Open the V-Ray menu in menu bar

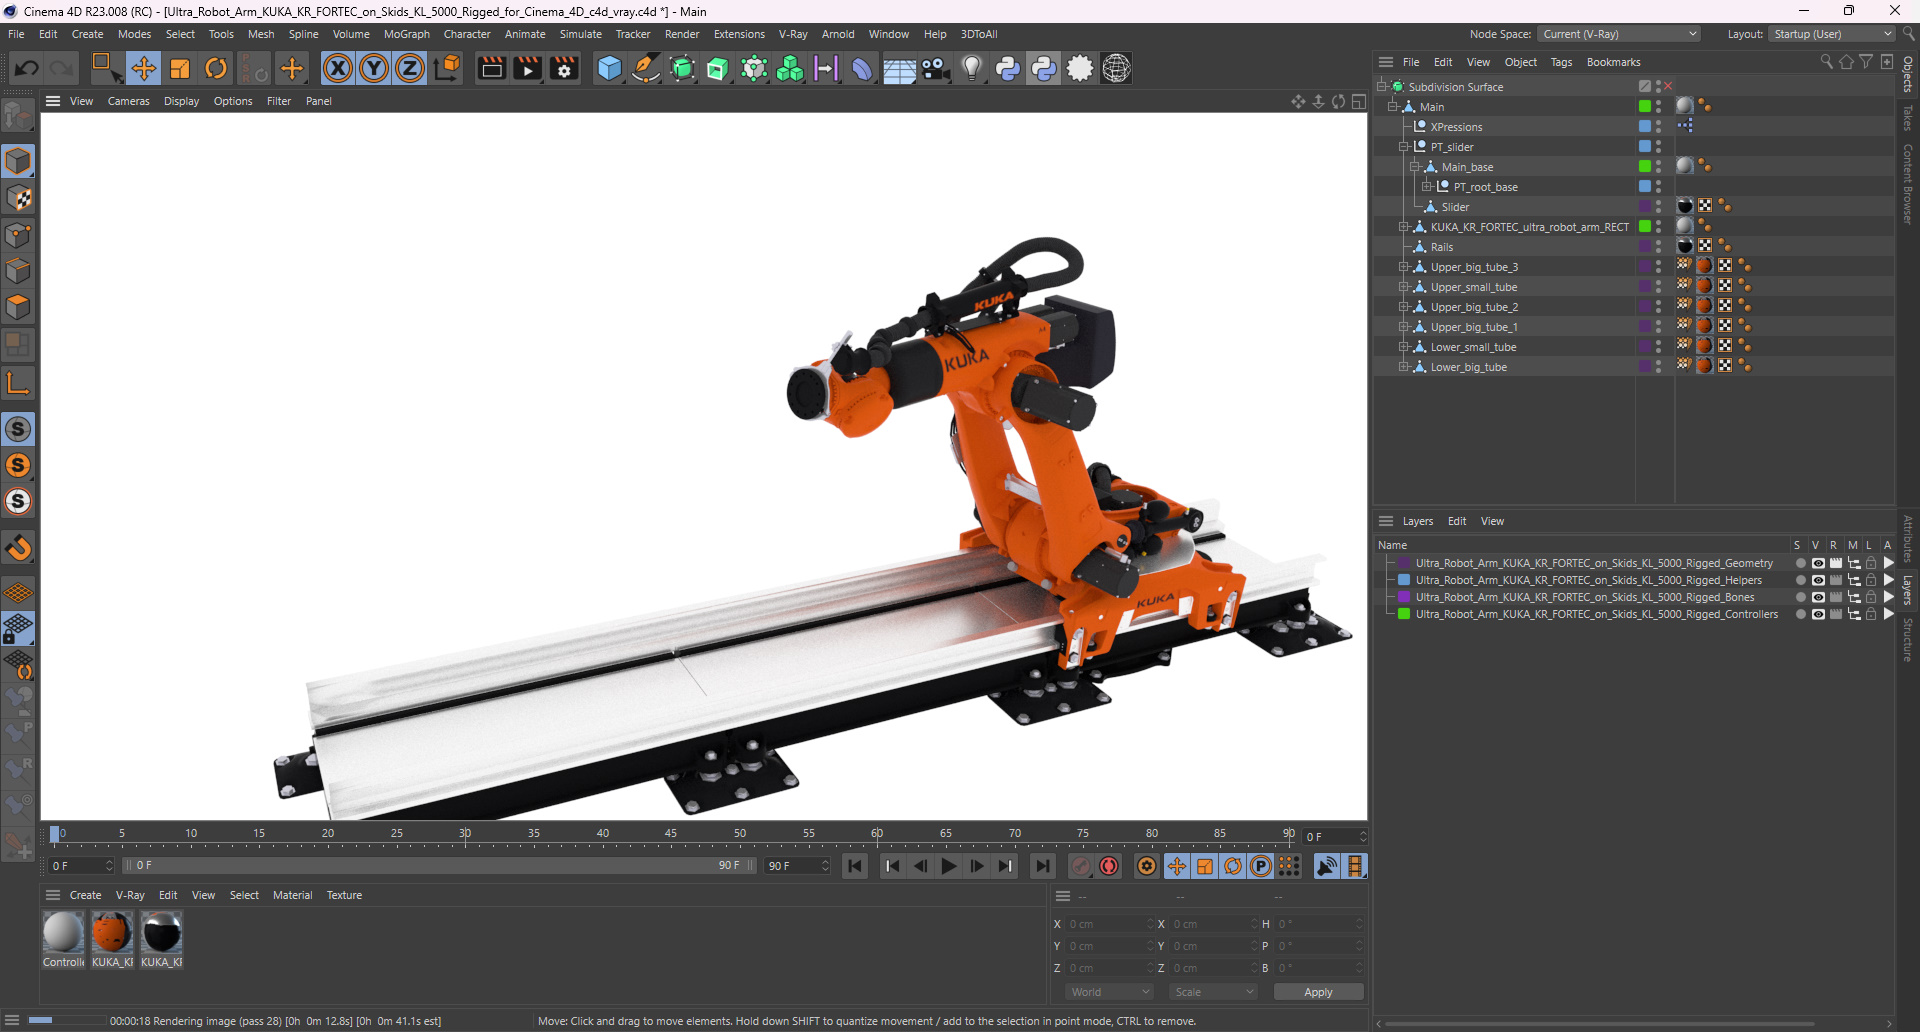click(x=793, y=34)
